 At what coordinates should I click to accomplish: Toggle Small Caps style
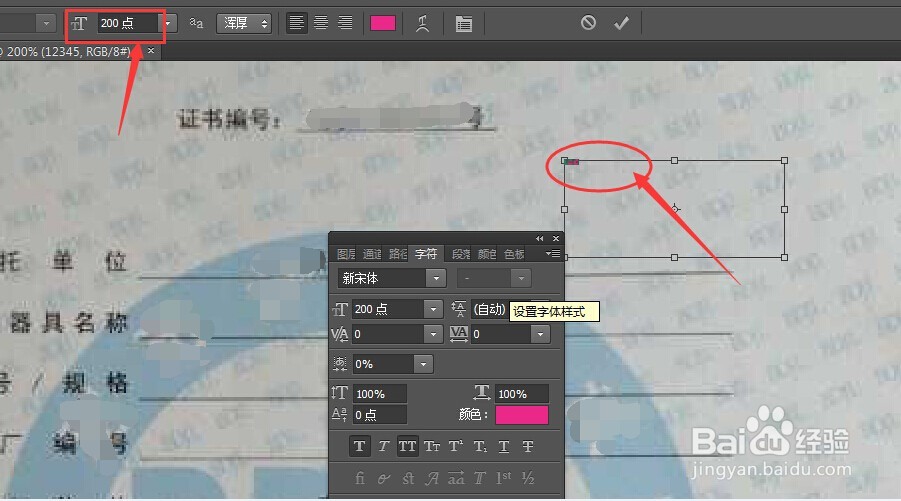(432, 446)
